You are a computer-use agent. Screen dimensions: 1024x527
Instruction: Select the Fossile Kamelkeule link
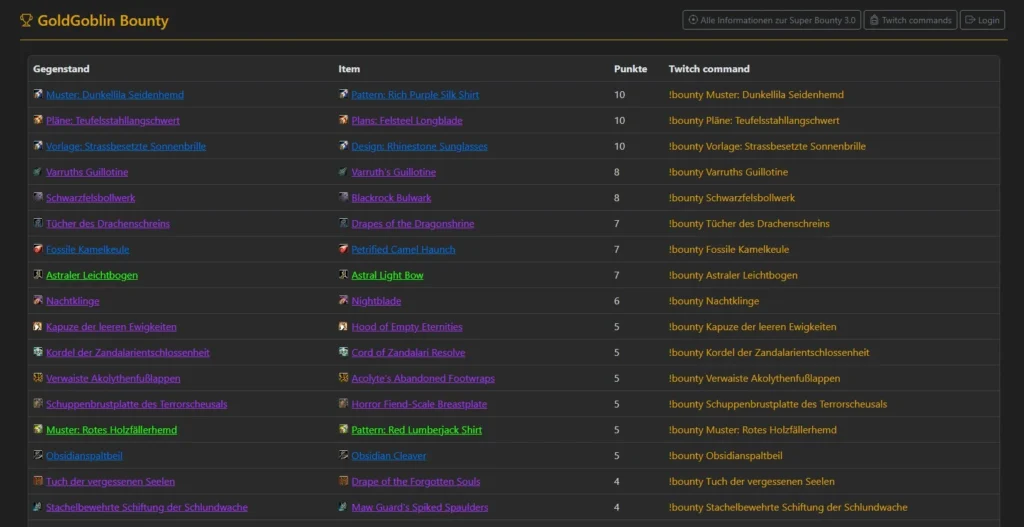point(88,249)
